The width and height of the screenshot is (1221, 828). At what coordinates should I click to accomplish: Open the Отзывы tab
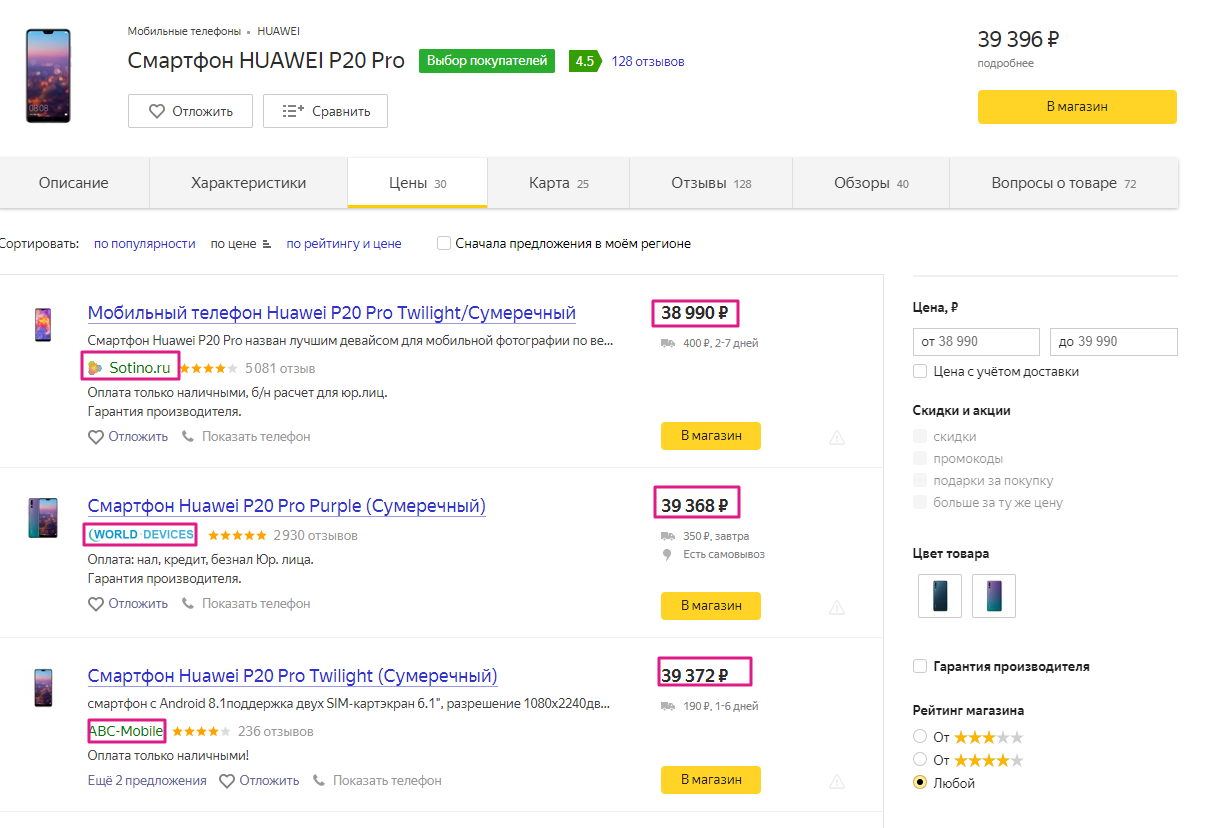coord(711,183)
